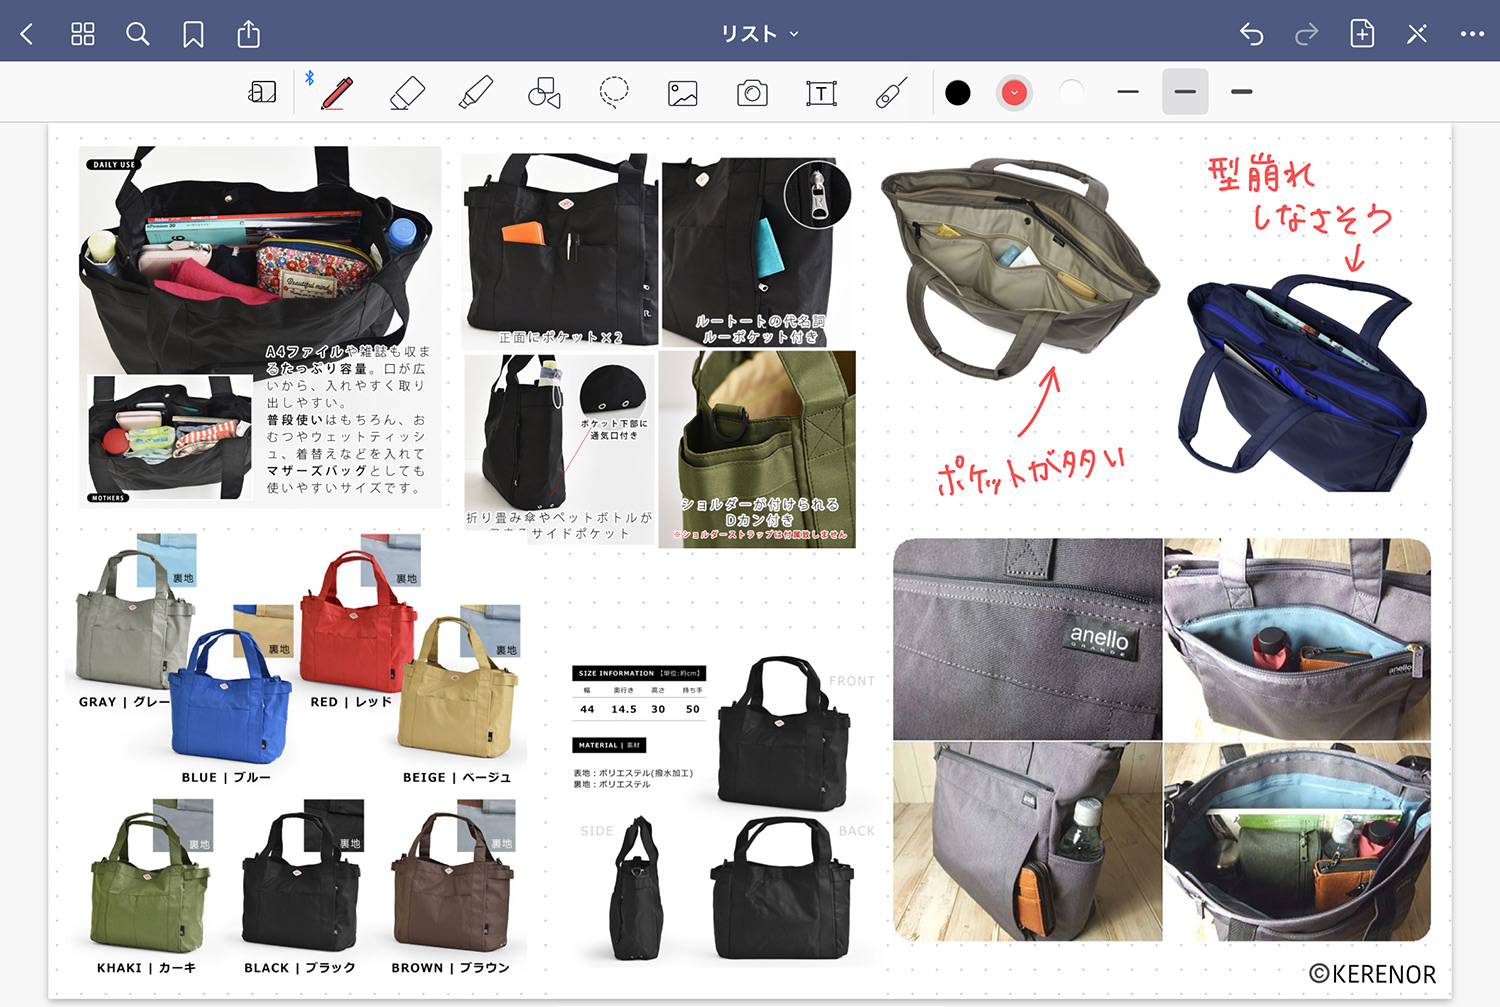Tap the DAILY USE black bag photo

(x=260, y=260)
